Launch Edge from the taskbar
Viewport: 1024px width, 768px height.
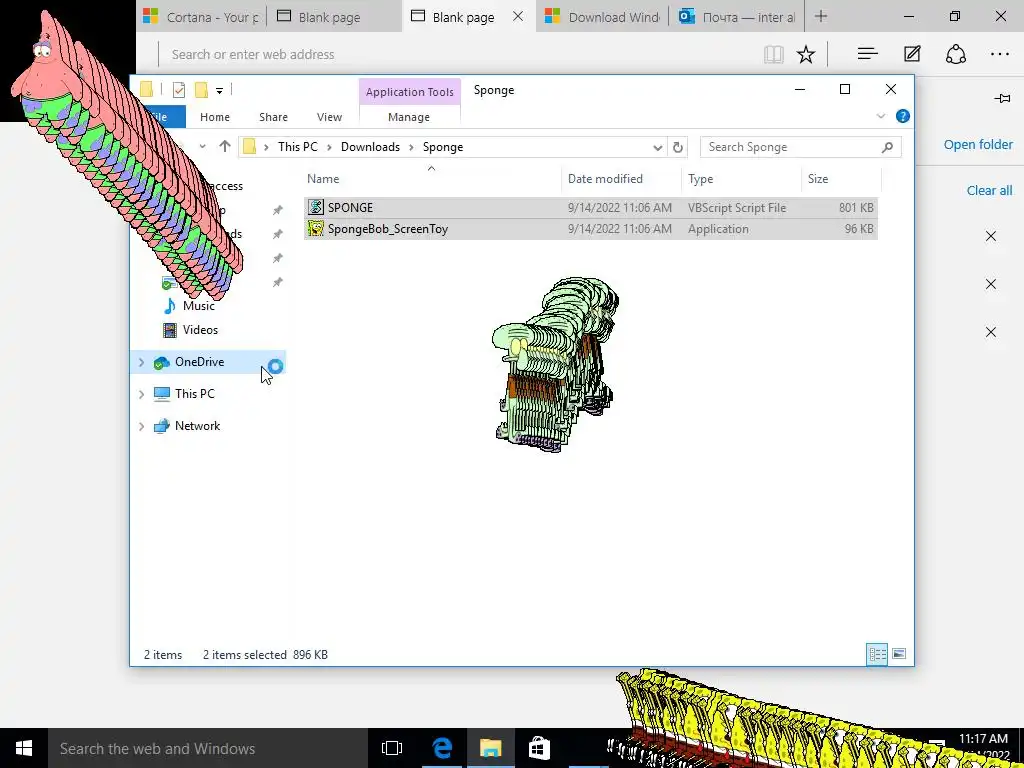click(442, 748)
